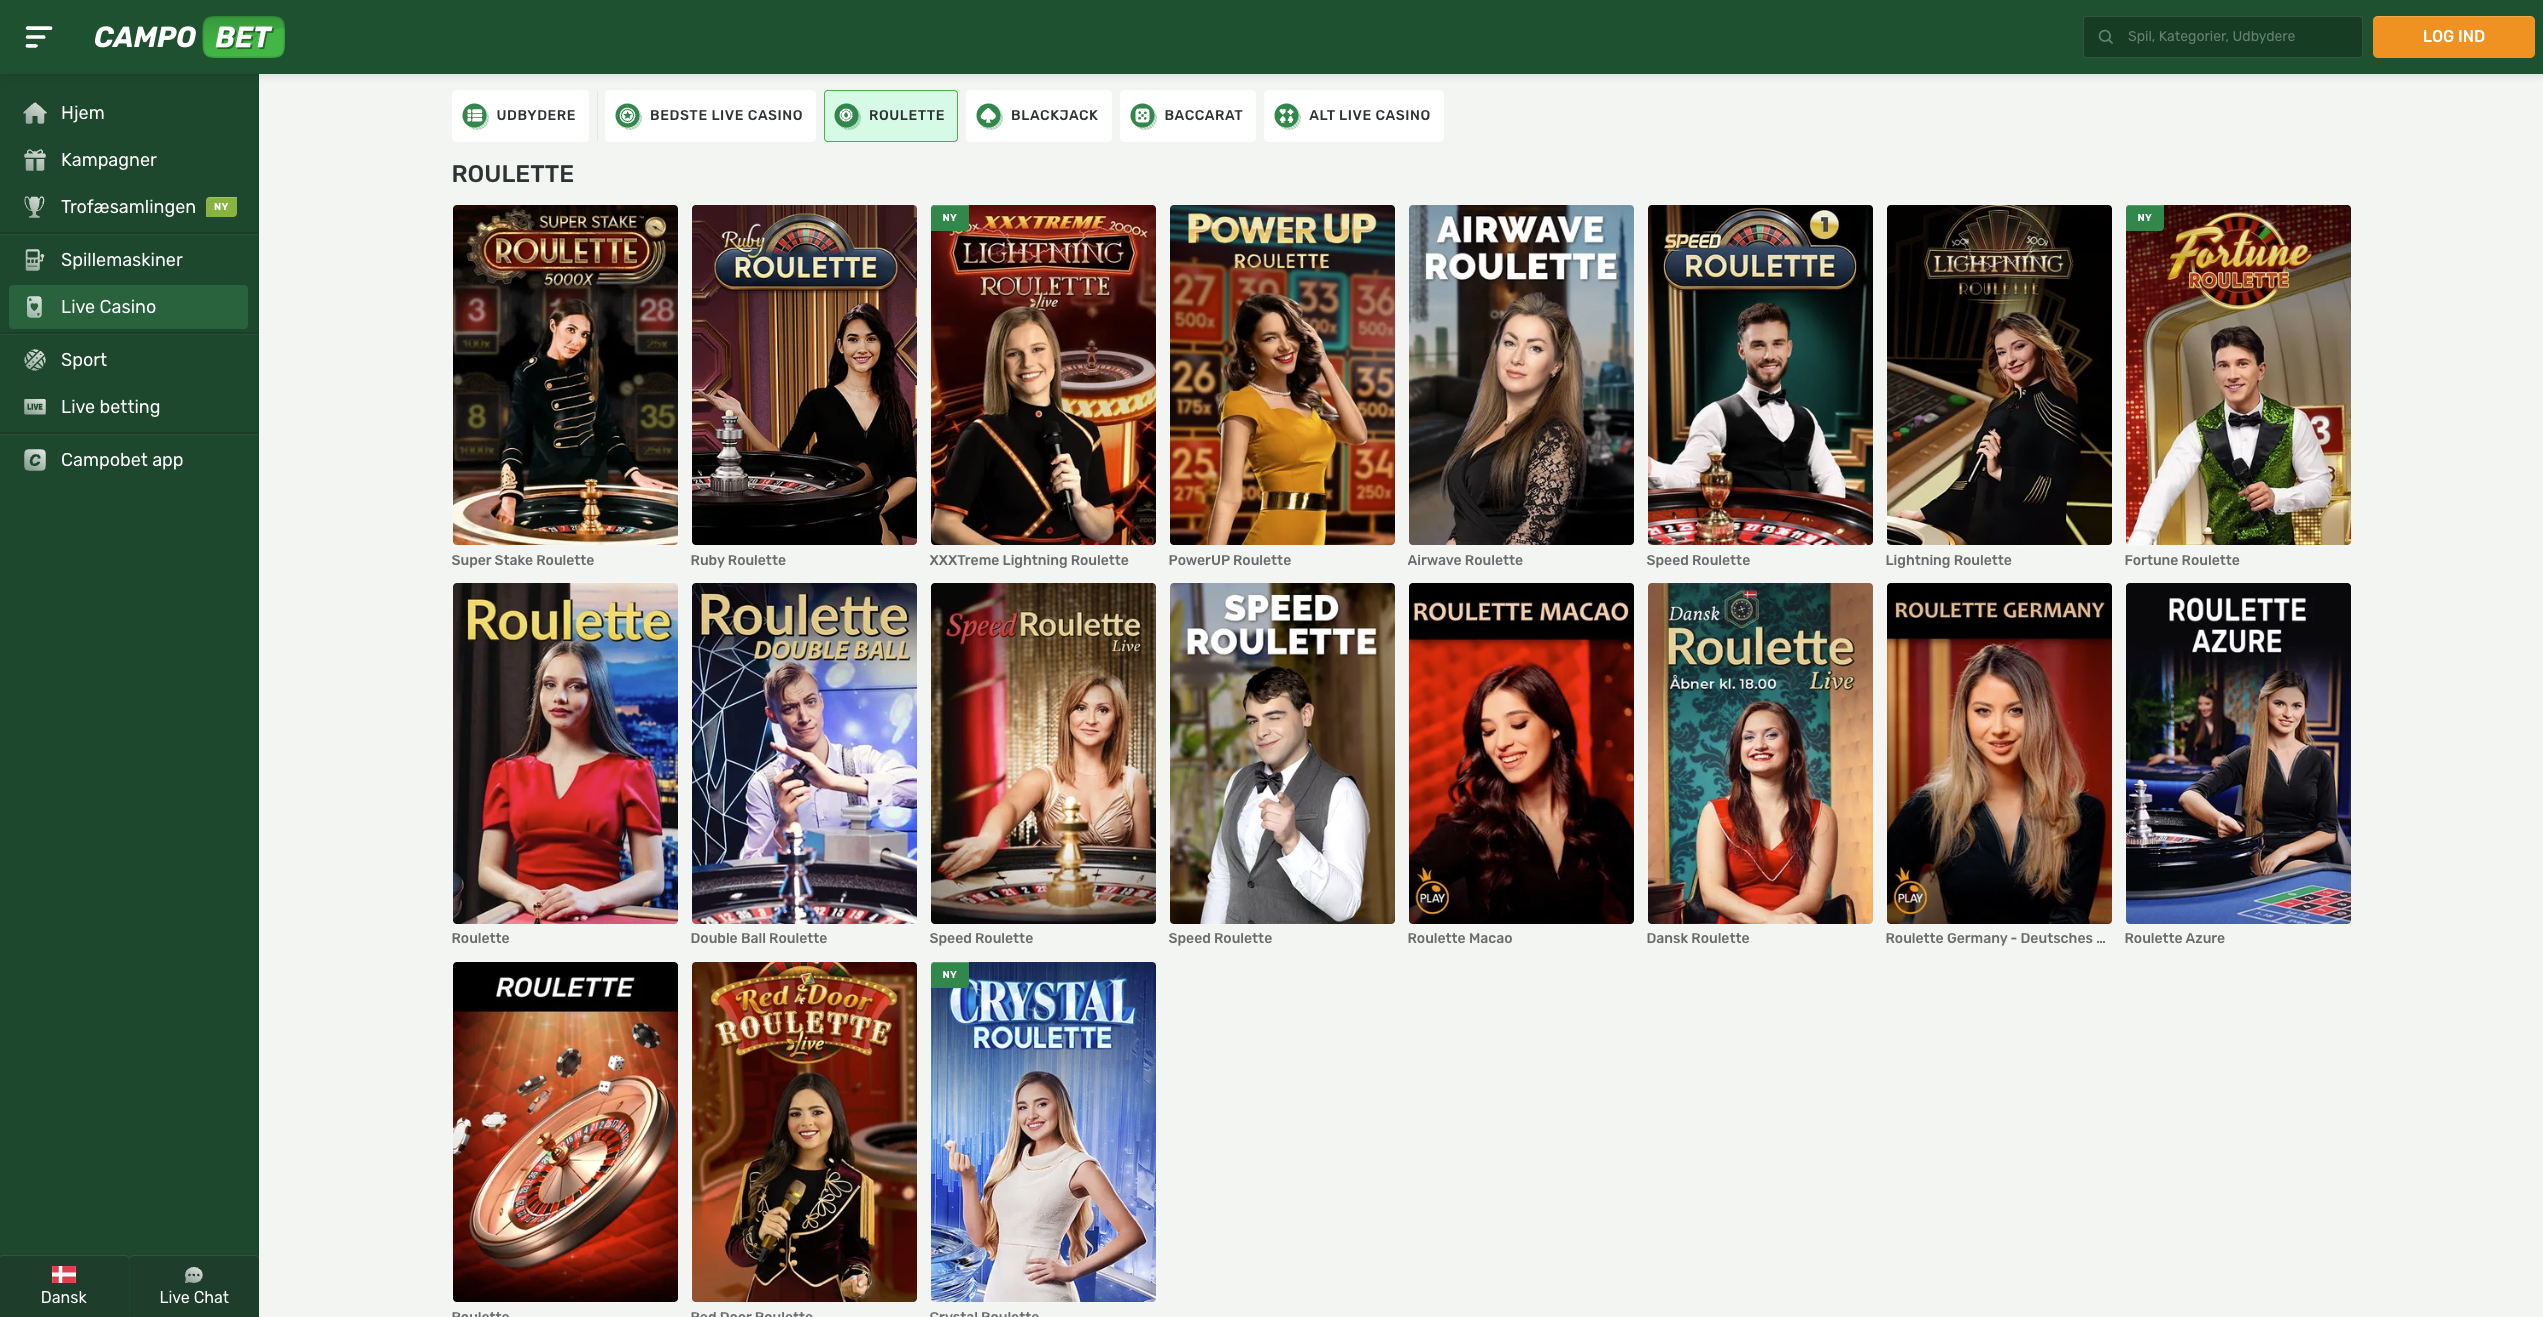Click the Roulette tab chip icon
This screenshot has width=2543, height=1317.
(x=847, y=116)
